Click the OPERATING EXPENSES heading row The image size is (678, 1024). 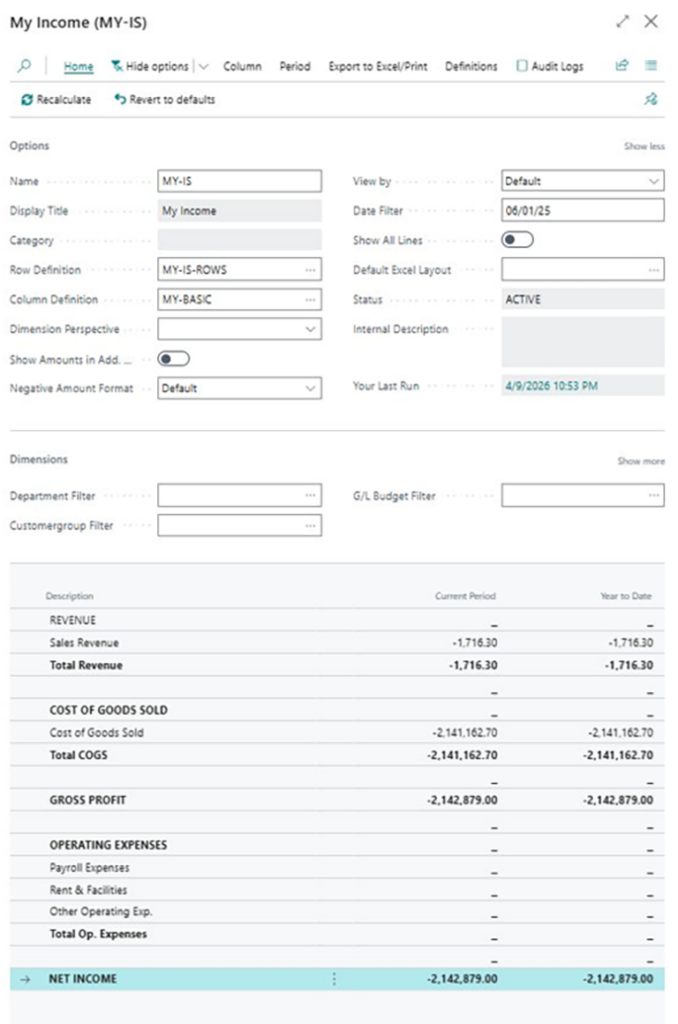tap(337, 845)
